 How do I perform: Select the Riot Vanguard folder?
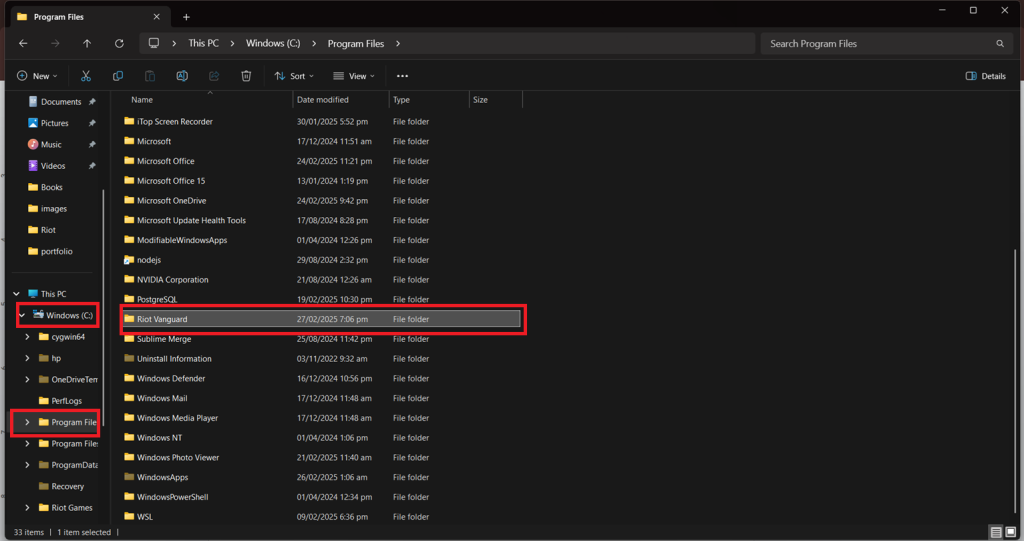coord(321,319)
